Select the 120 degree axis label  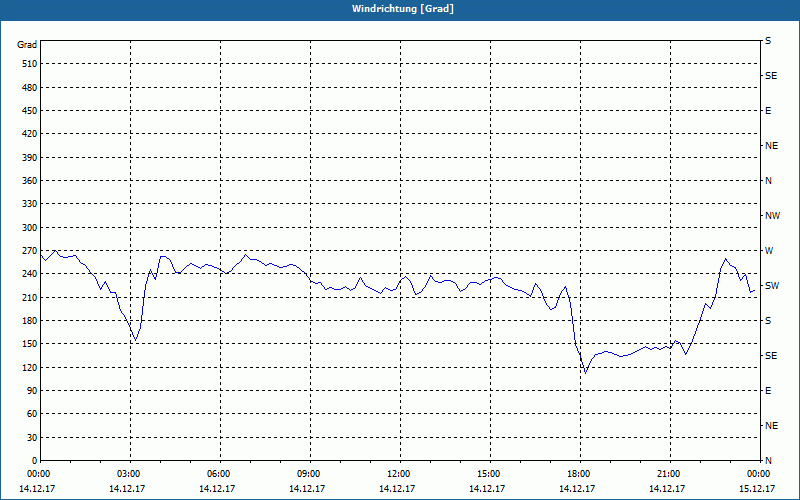(30, 367)
